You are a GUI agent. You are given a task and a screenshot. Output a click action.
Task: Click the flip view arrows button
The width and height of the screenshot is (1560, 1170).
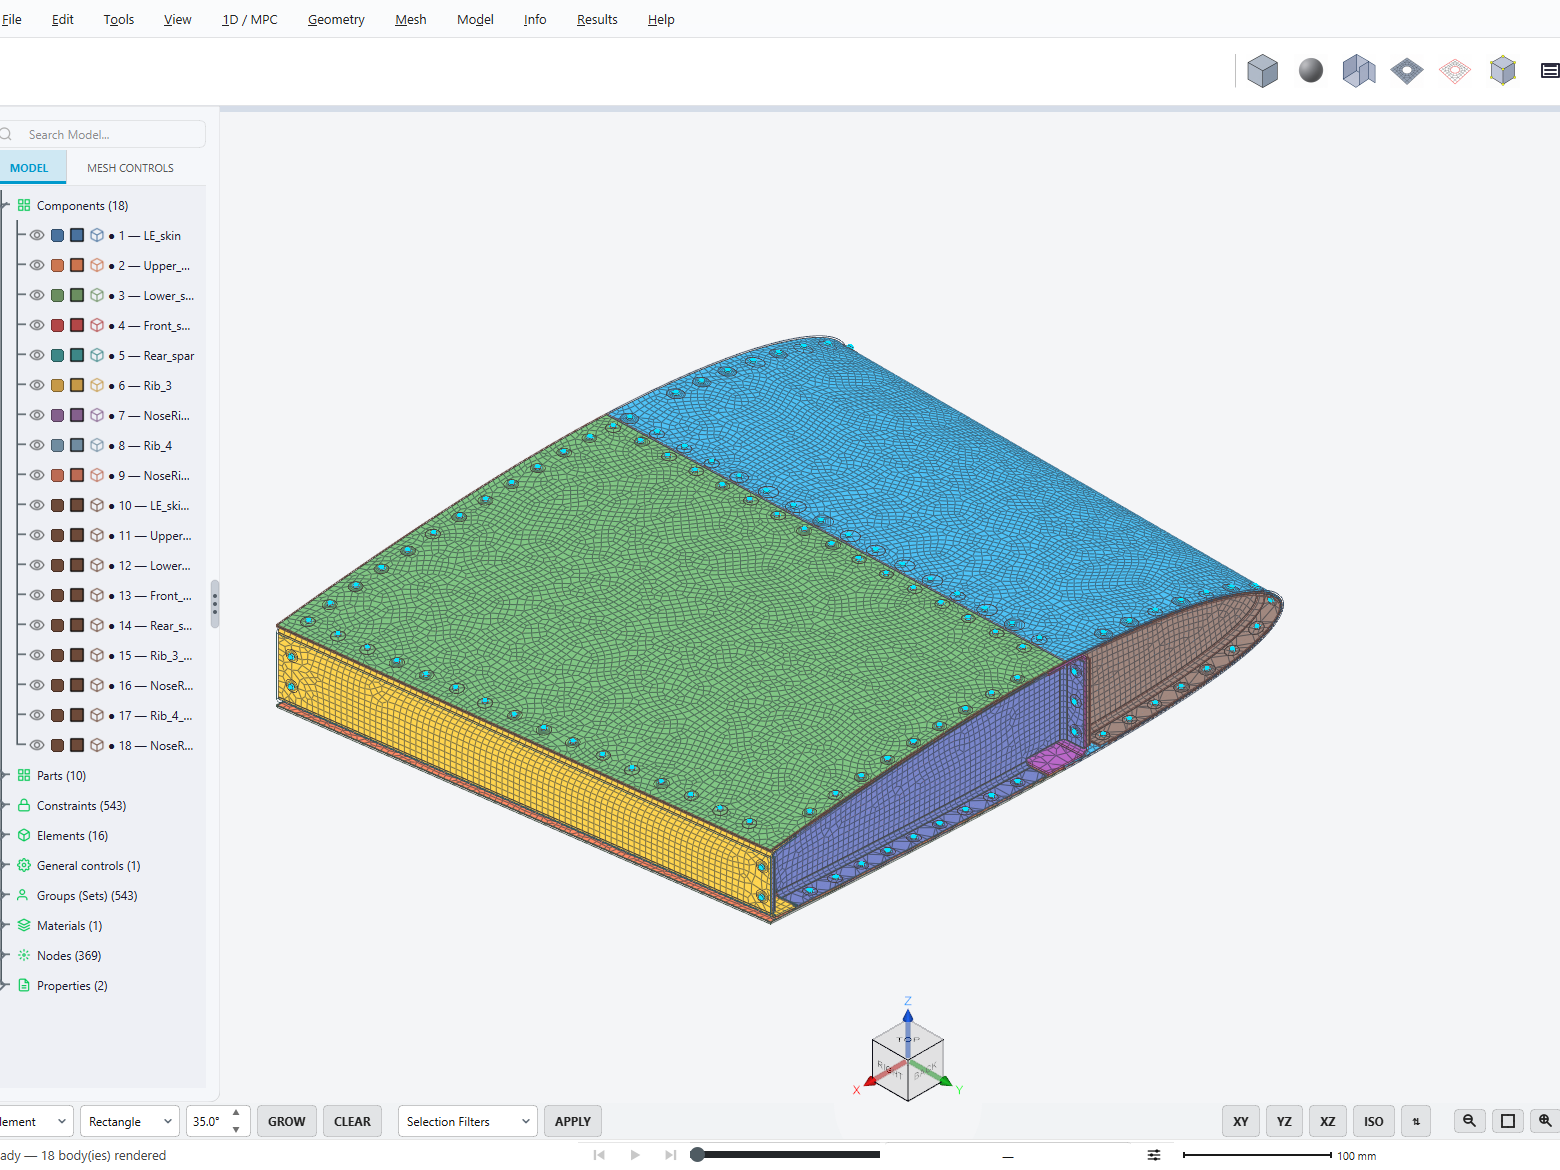[x=1416, y=1121]
